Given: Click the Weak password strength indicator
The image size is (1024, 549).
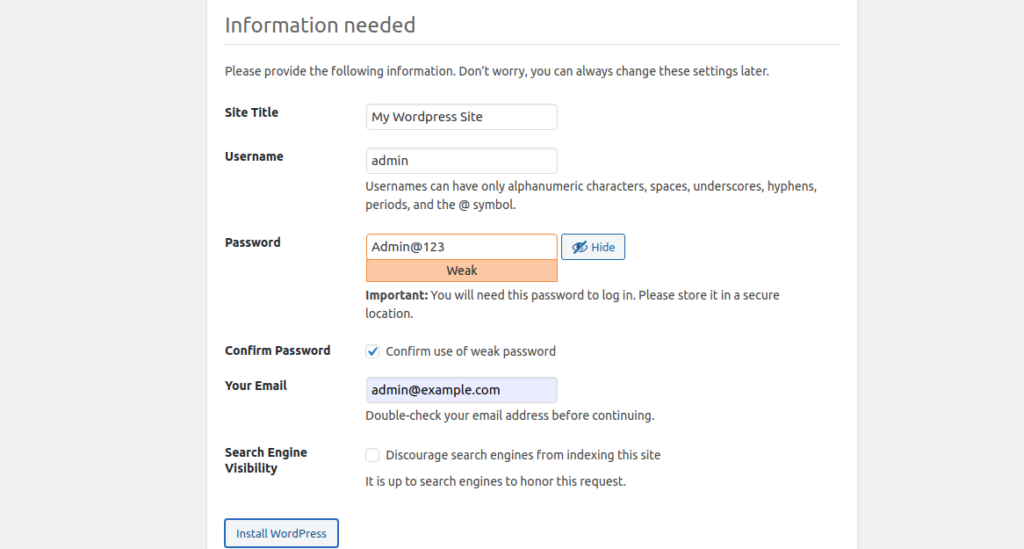Looking at the screenshot, I should [461, 270].
